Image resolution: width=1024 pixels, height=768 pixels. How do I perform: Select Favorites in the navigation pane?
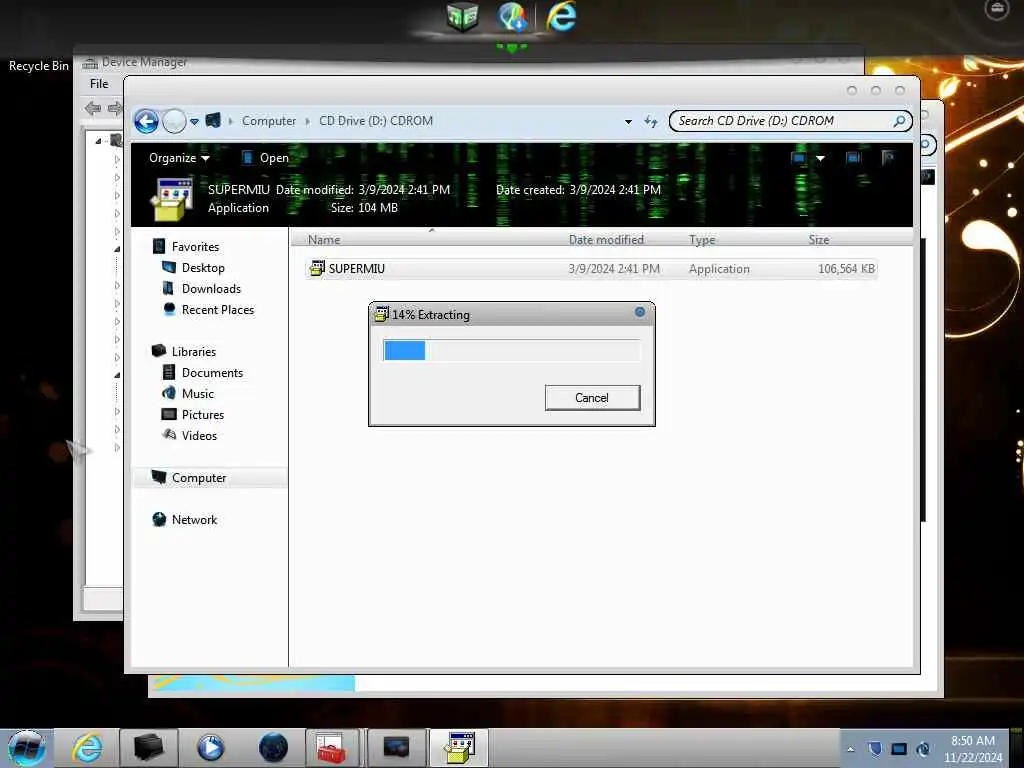pyautogui.click(x=195, y=247)
